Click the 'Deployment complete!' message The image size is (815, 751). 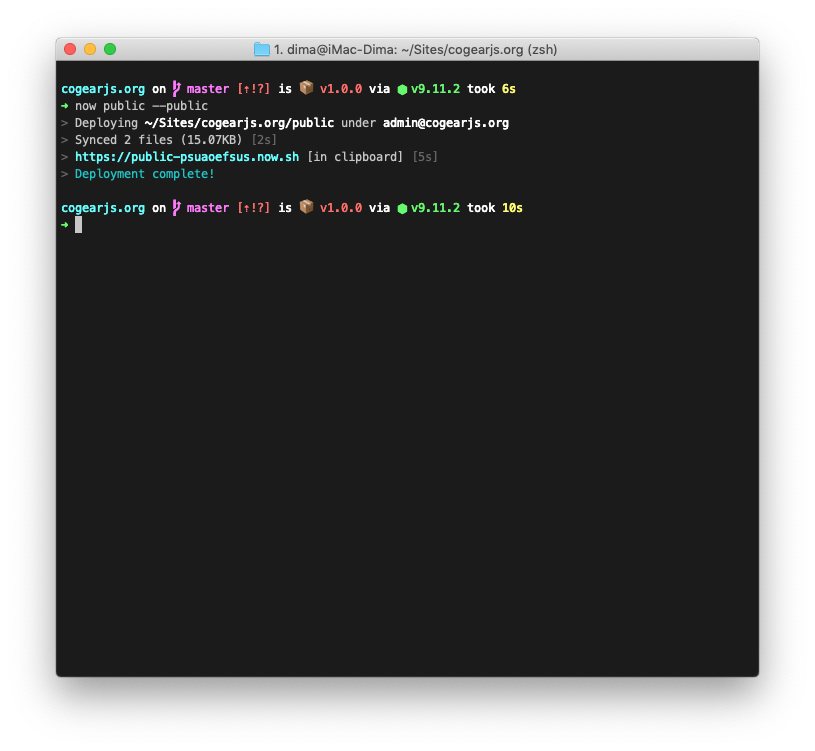point(144,174)
